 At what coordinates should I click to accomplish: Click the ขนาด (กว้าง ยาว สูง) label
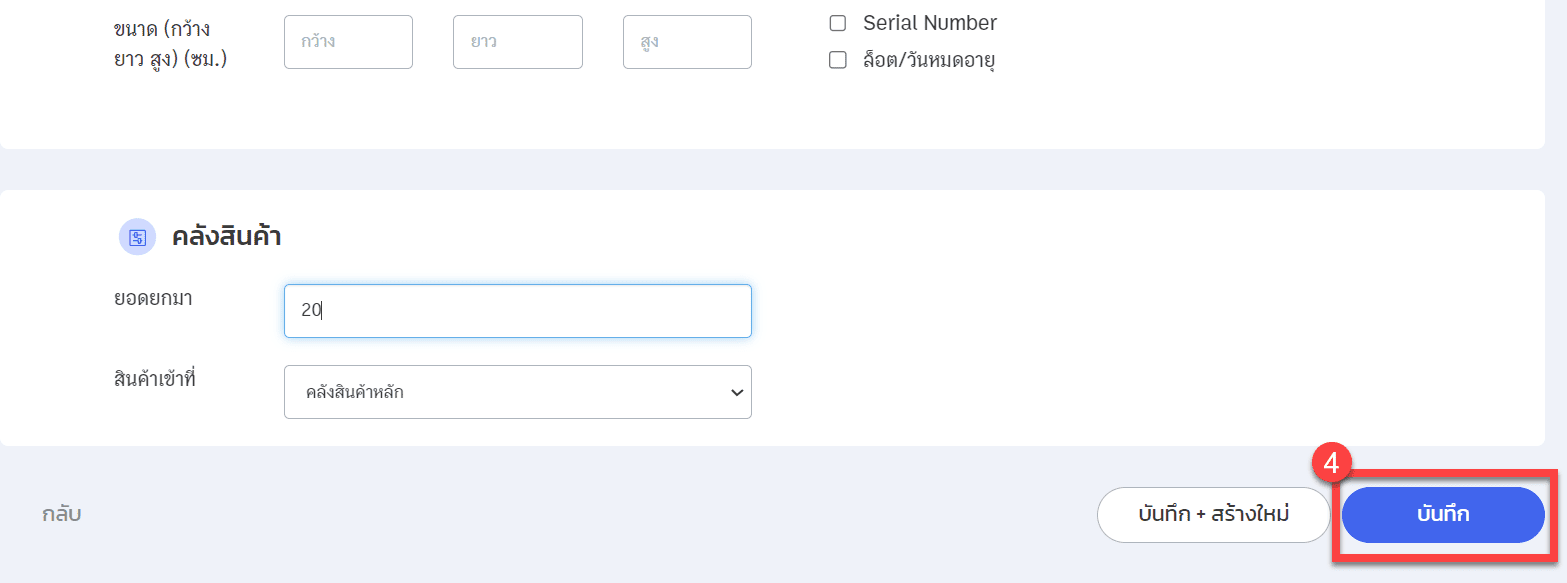[x=171, y=43]
